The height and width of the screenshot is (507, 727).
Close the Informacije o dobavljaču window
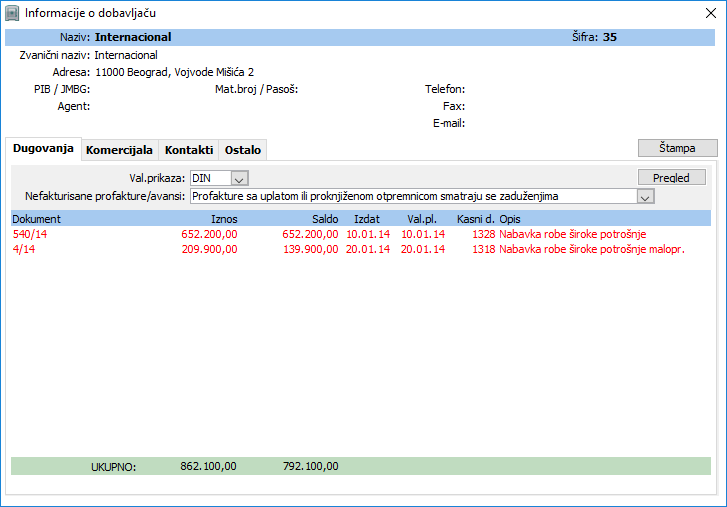click(711, 13)
